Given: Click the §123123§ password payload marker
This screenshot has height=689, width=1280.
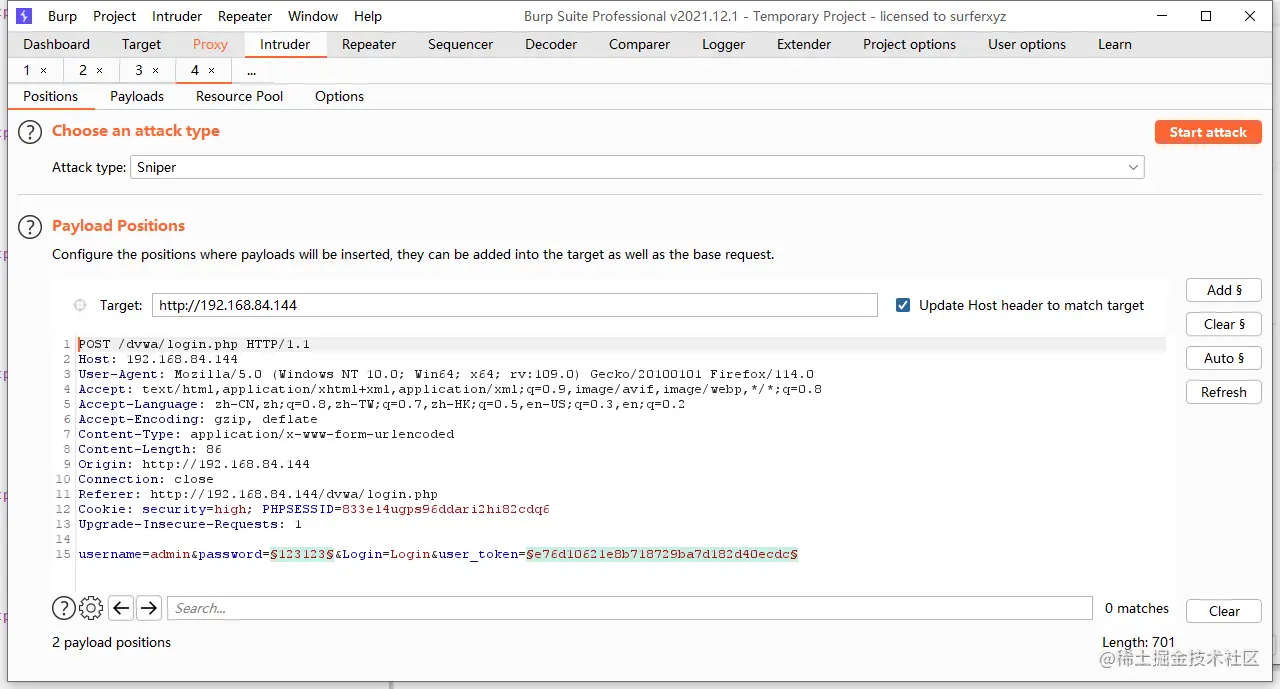Looking at the screenshot, I should 302,554.
